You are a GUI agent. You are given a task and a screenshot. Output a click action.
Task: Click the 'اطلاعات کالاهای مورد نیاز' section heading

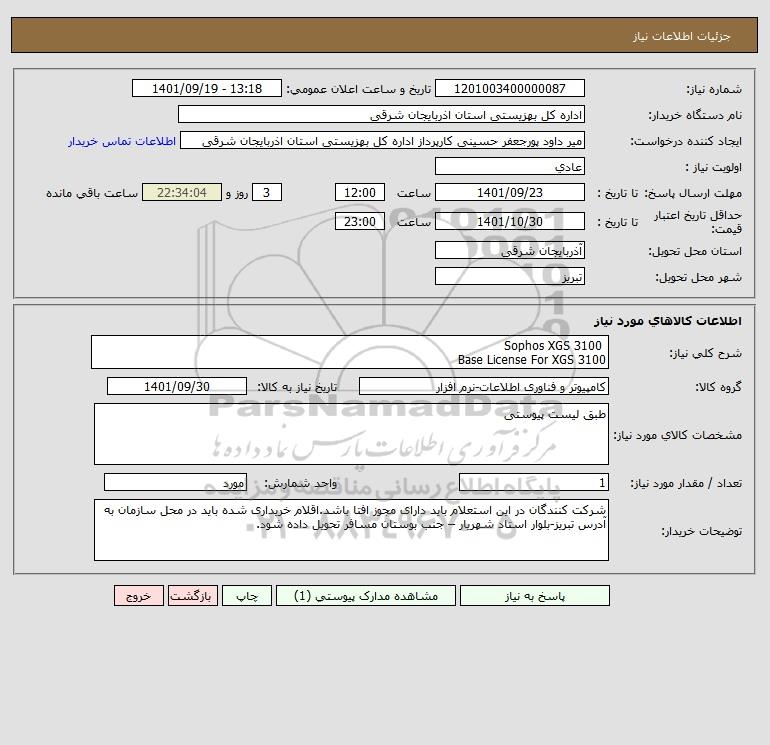click(668, 321)
